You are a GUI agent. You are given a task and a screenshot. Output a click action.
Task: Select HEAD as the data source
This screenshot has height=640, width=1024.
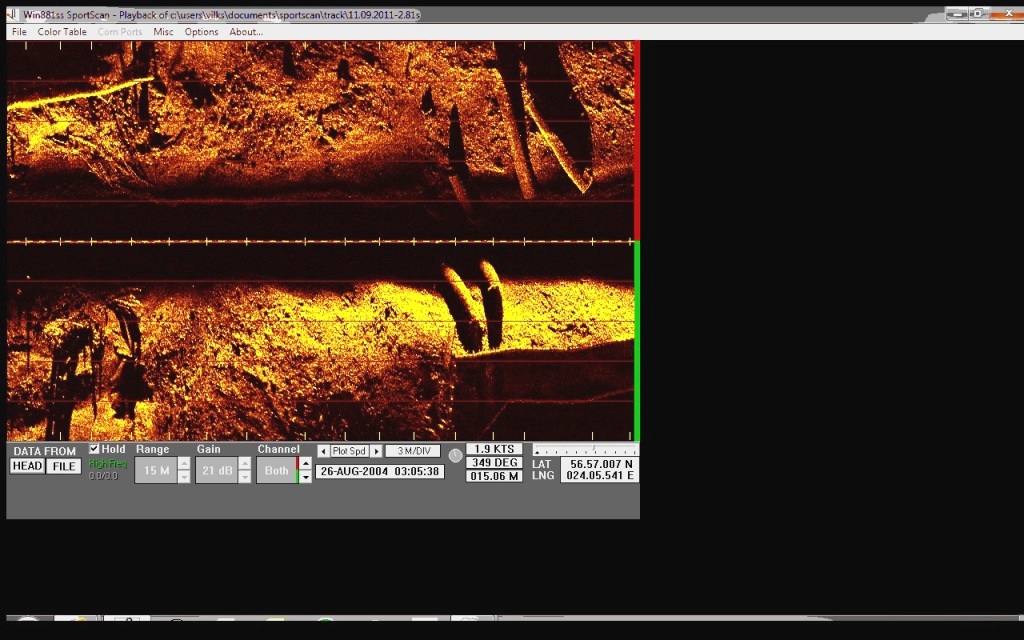[27, 467]
